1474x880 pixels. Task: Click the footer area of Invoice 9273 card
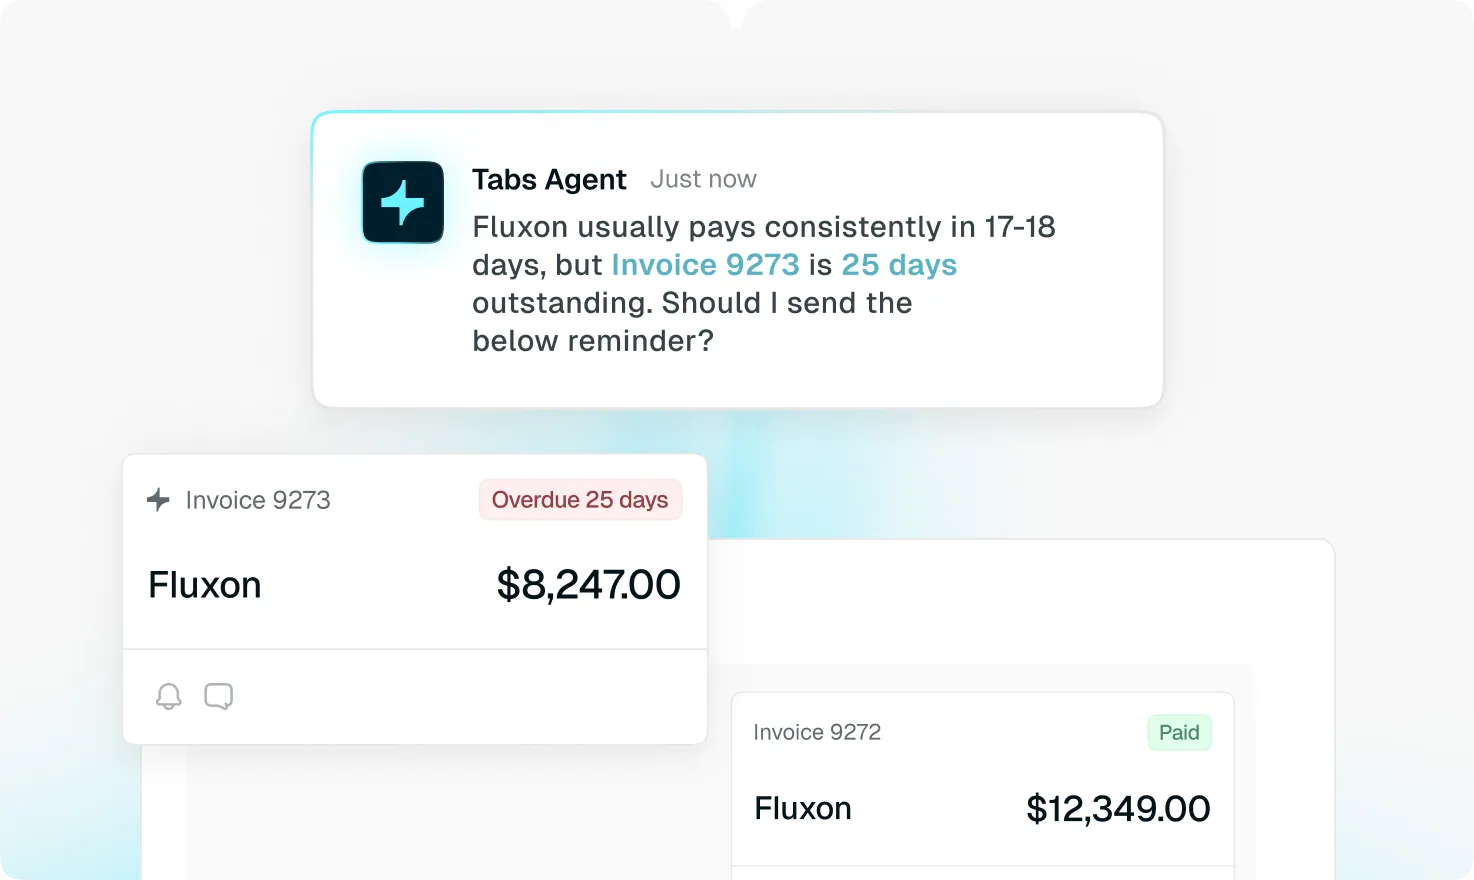(415, 697)
